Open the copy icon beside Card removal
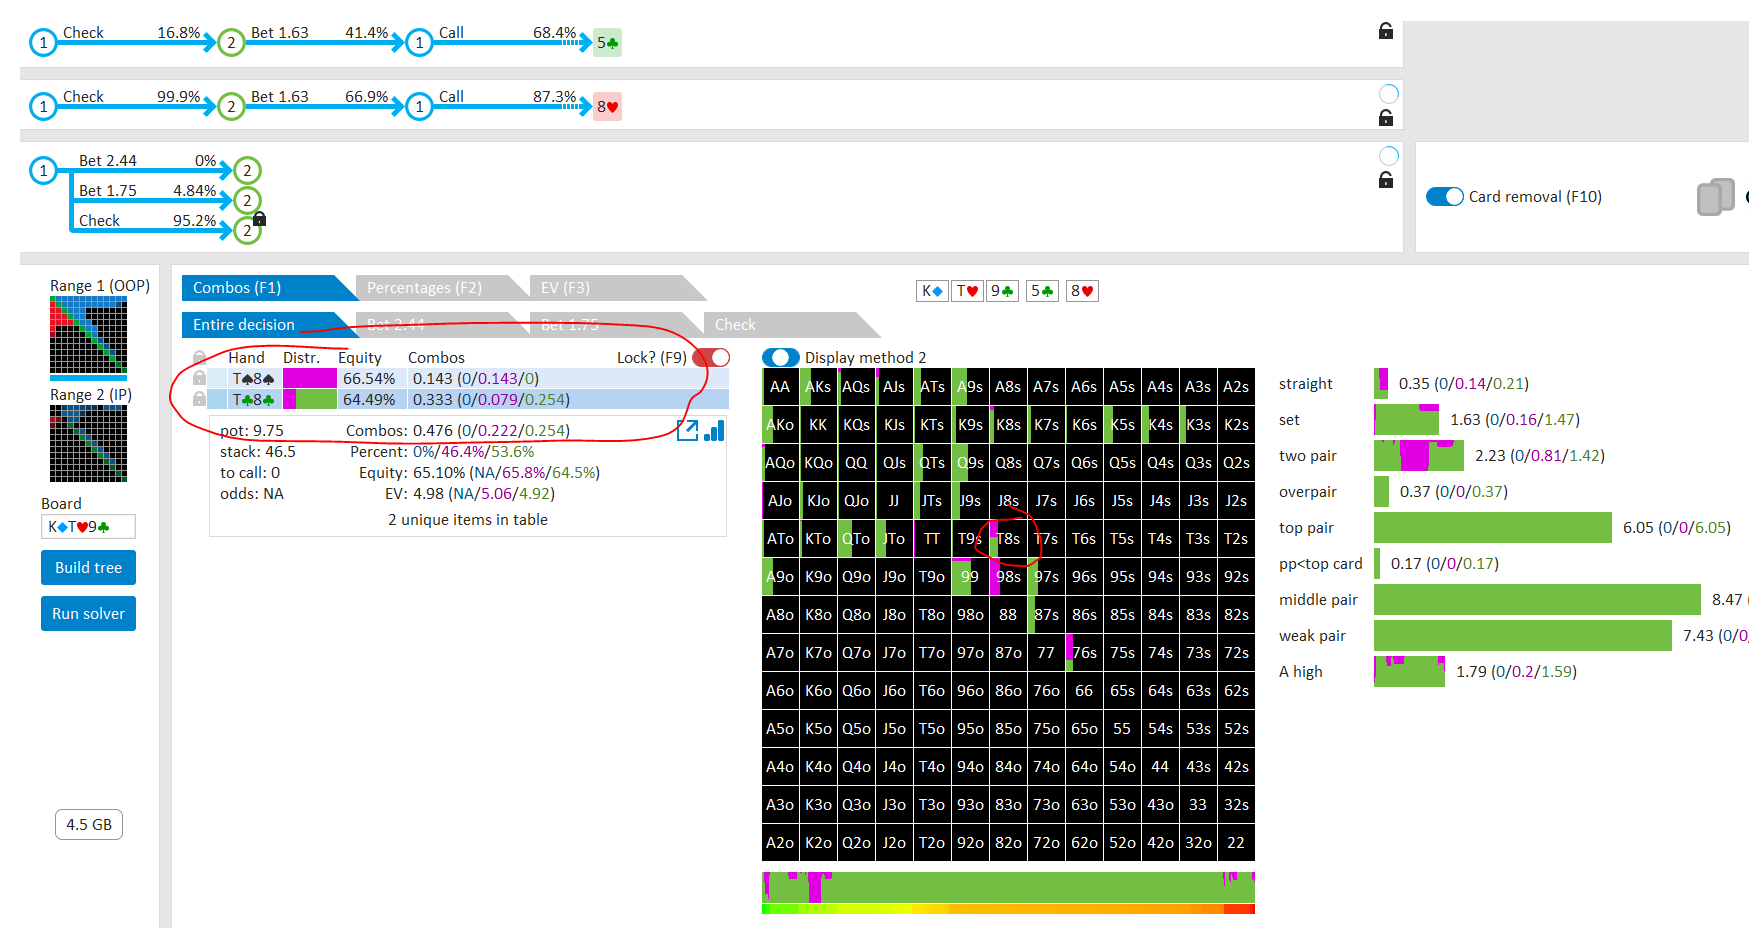The height and width of the screenshot is (928, 1749). point(1716,197)
